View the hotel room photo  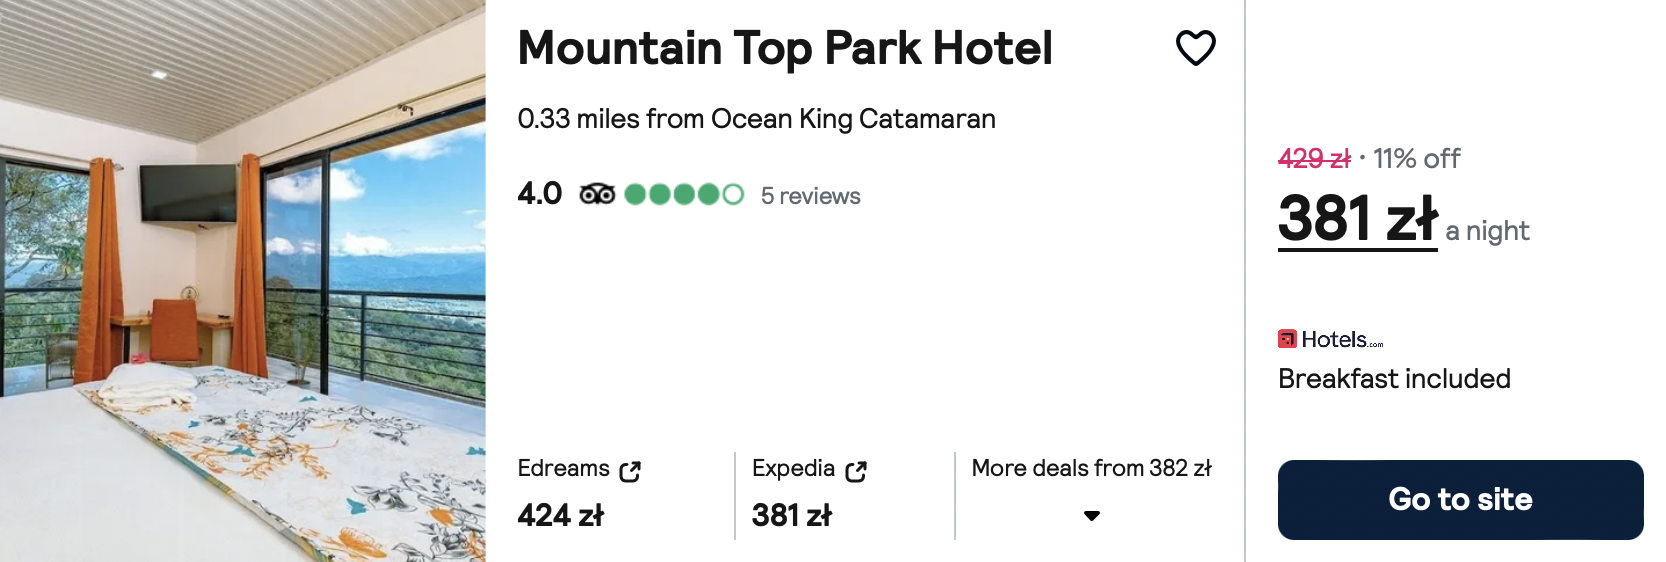(243, 281)
